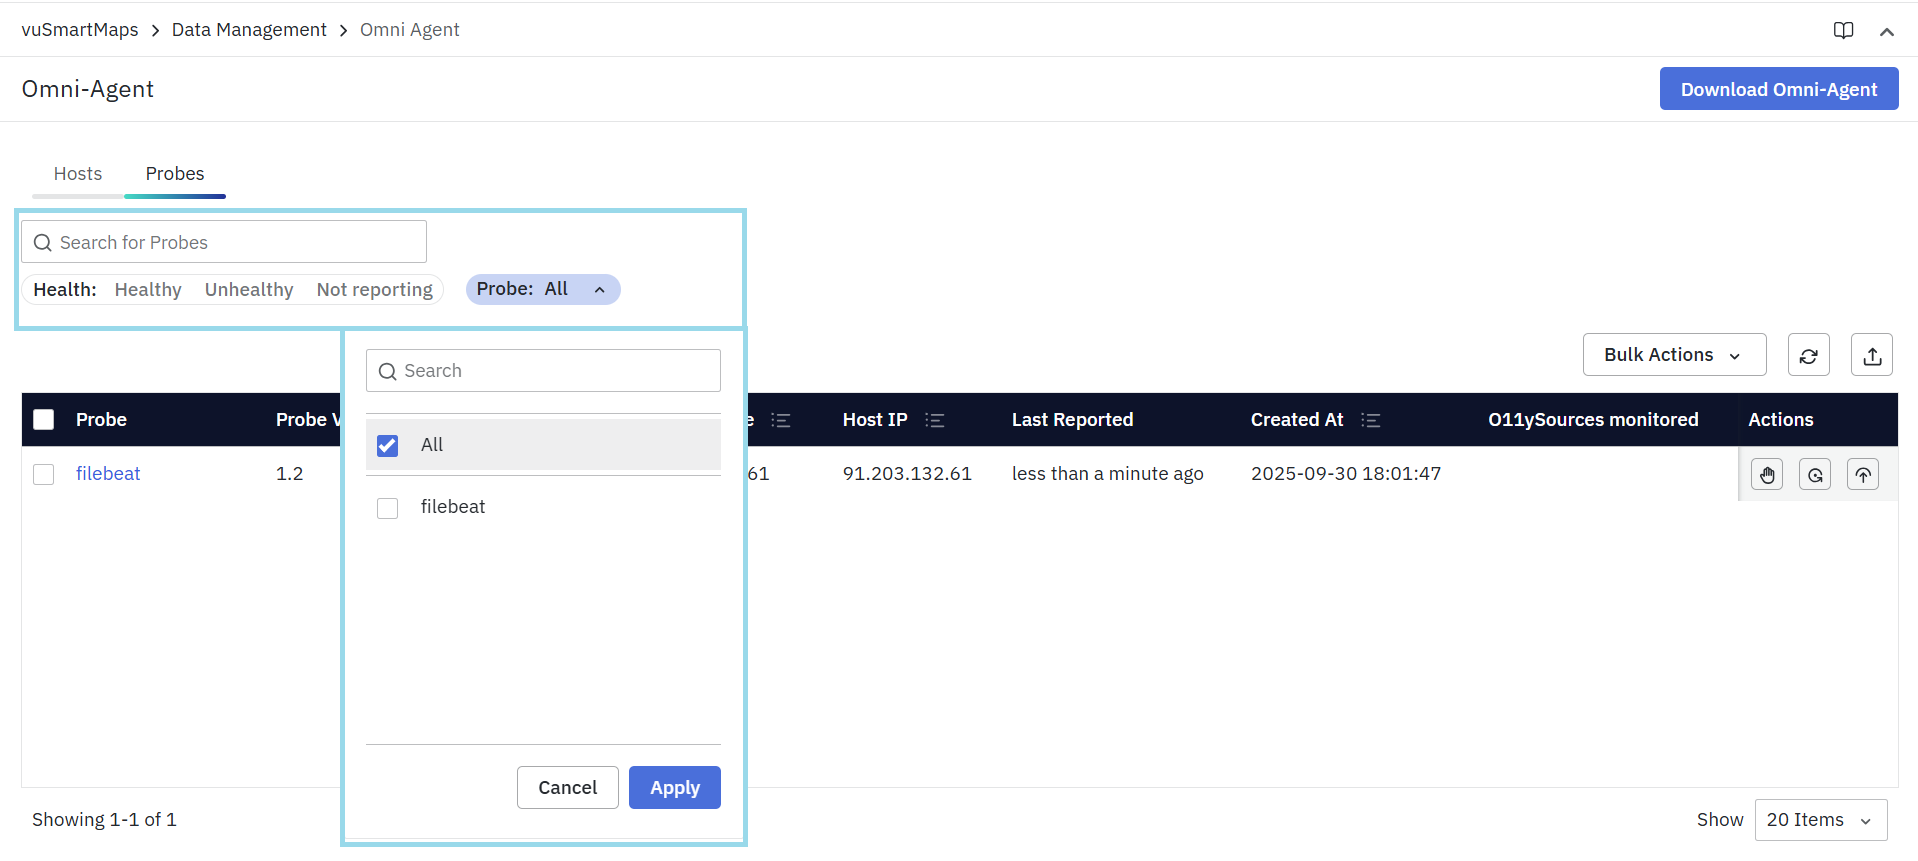Filter by Unhealthy health status
Image resolution: width=1918 pixels, height=861 pixels.
tap(249, 290)
